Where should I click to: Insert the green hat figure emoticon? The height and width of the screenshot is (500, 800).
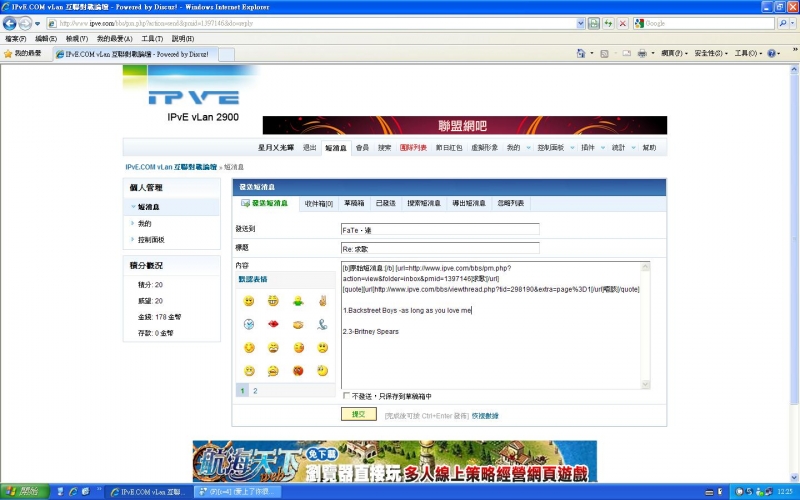[x=298, y=301]
